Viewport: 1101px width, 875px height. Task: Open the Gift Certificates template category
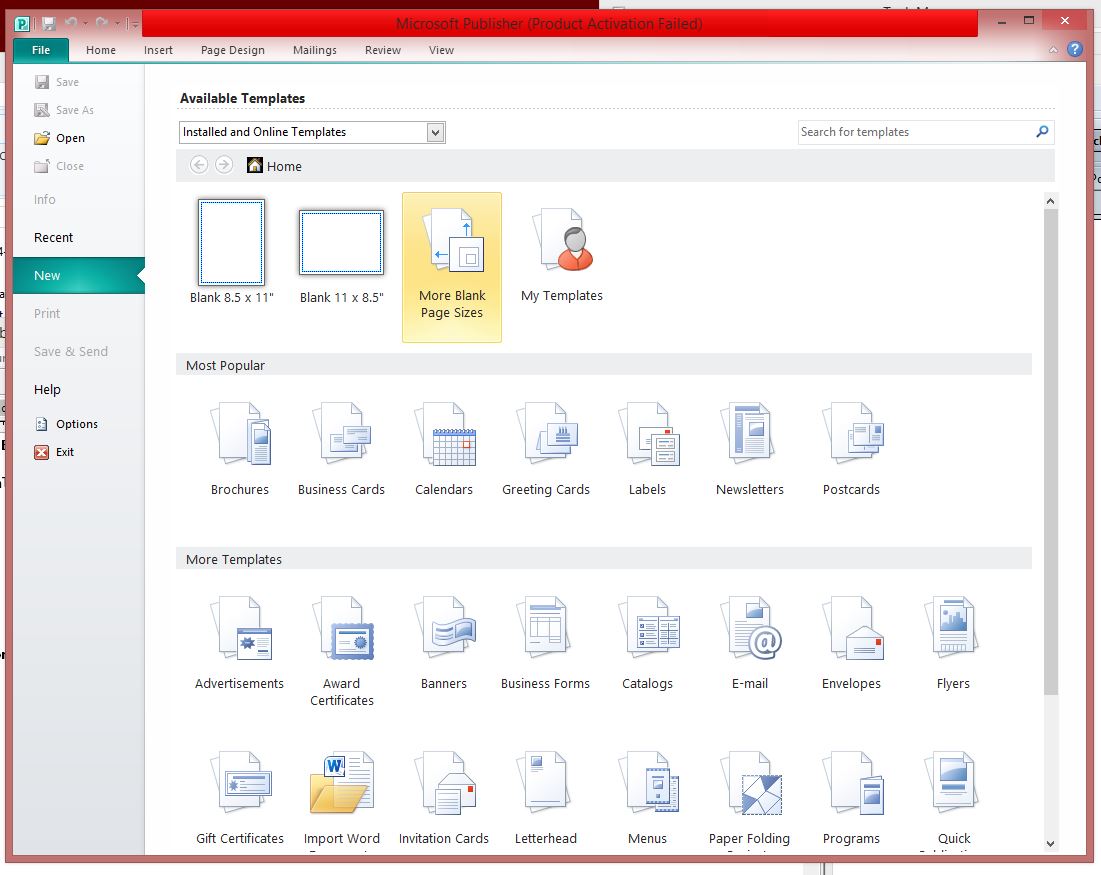click(240, 798)
